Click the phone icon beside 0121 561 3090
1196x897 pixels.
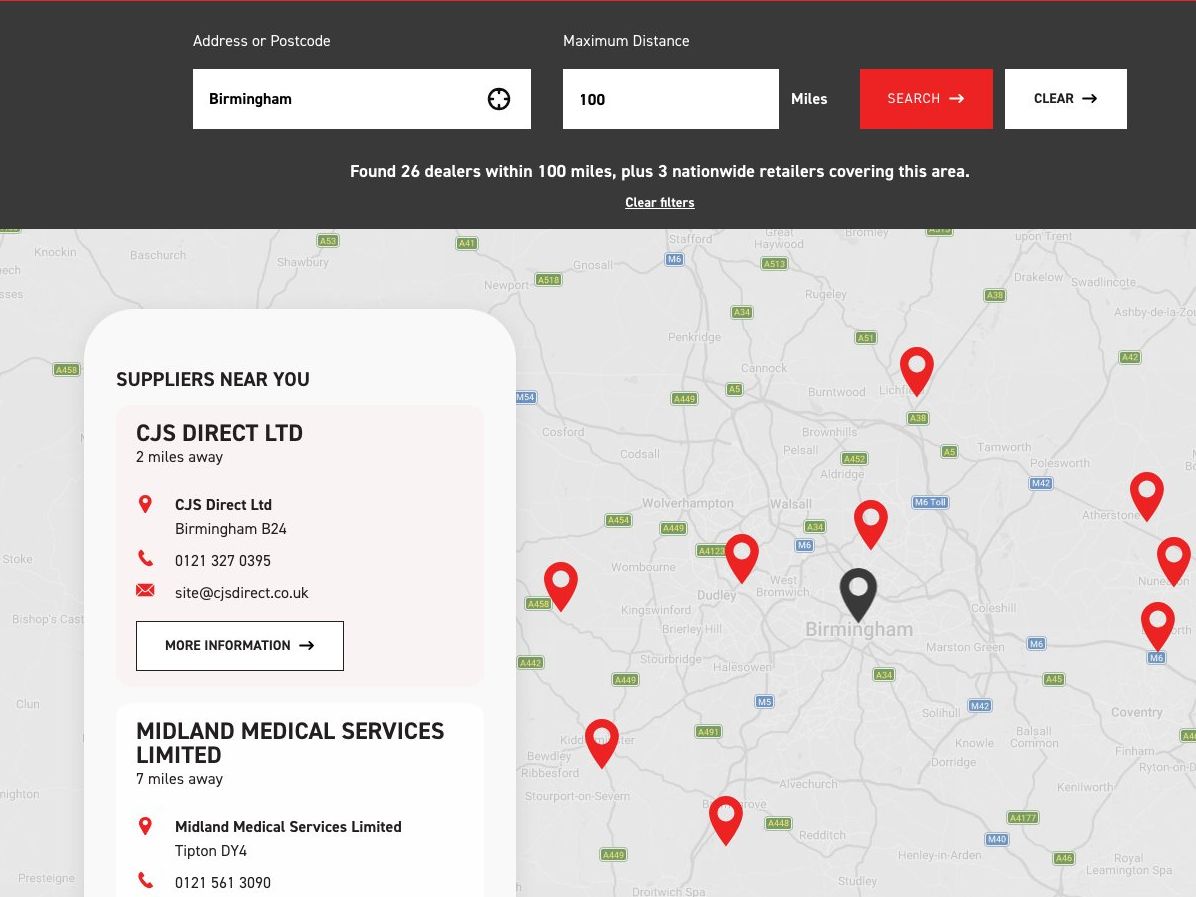coord(145,880)
